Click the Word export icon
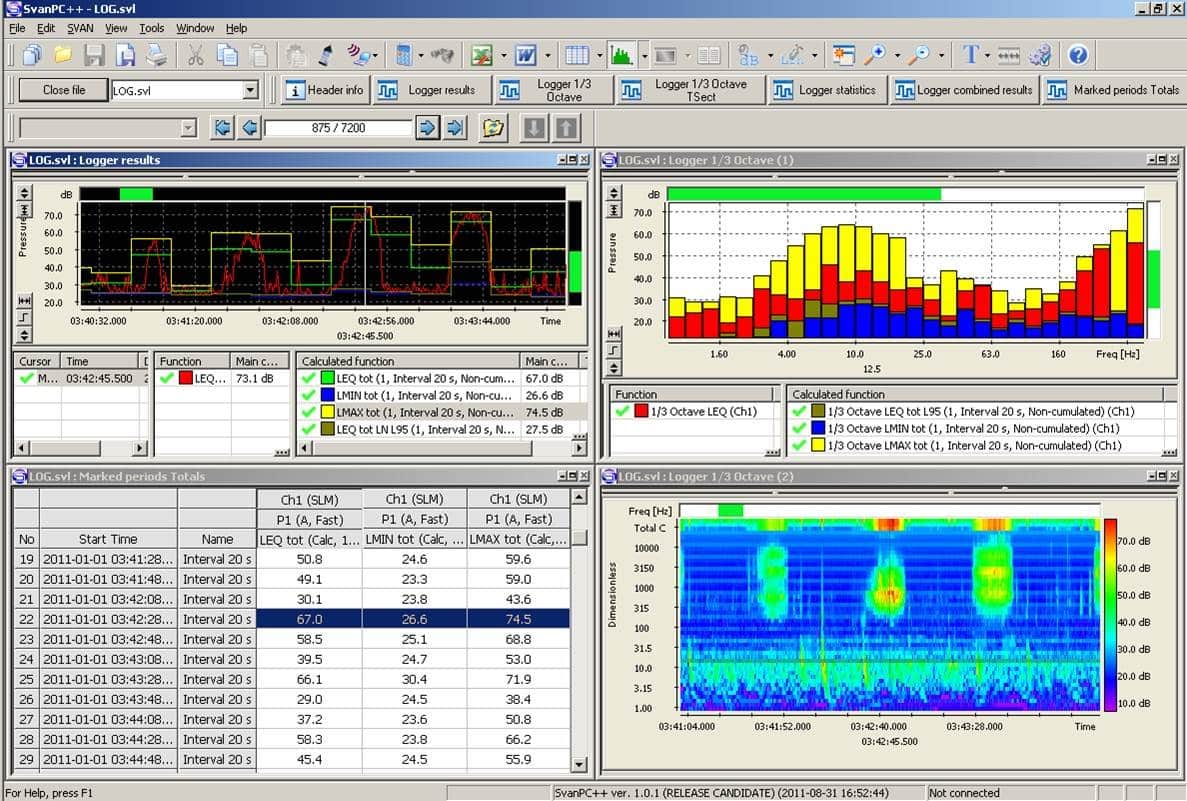This screenshot has height=801, width=1187. coord(527,55)
